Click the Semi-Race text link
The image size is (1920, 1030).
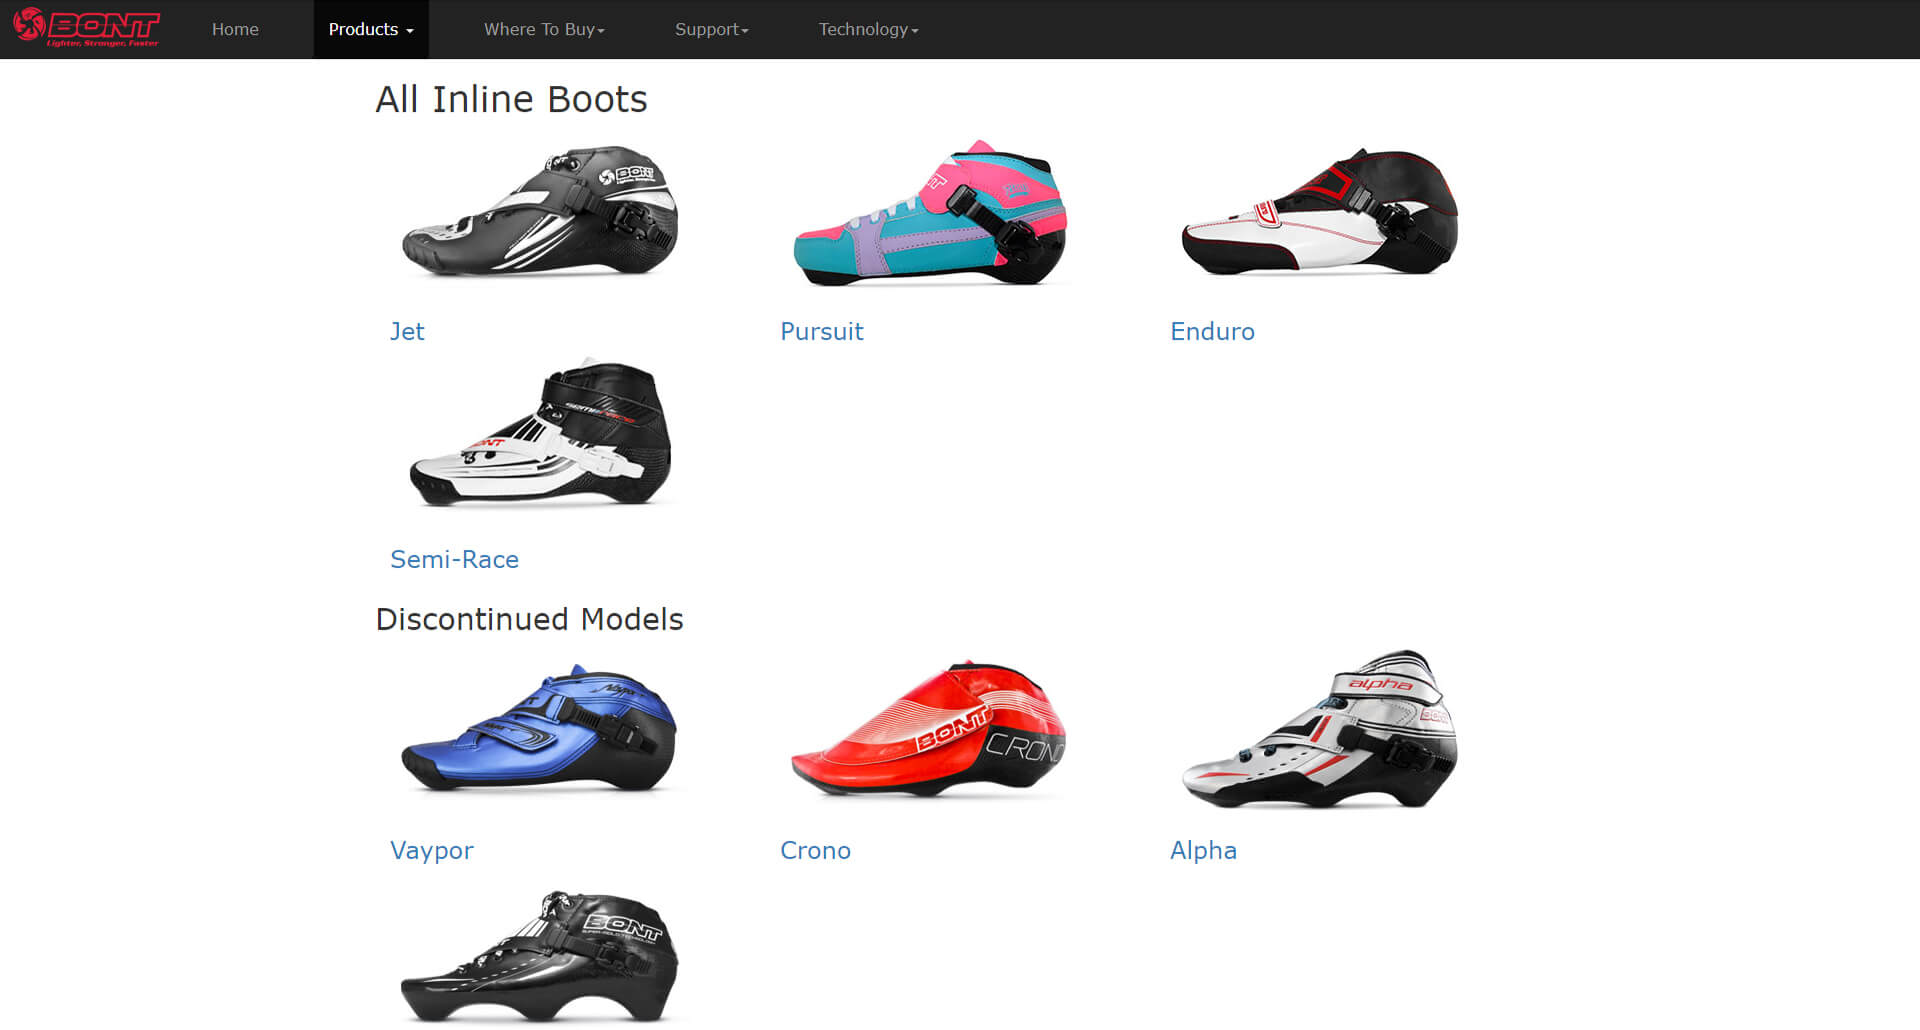tap(454, 559)
